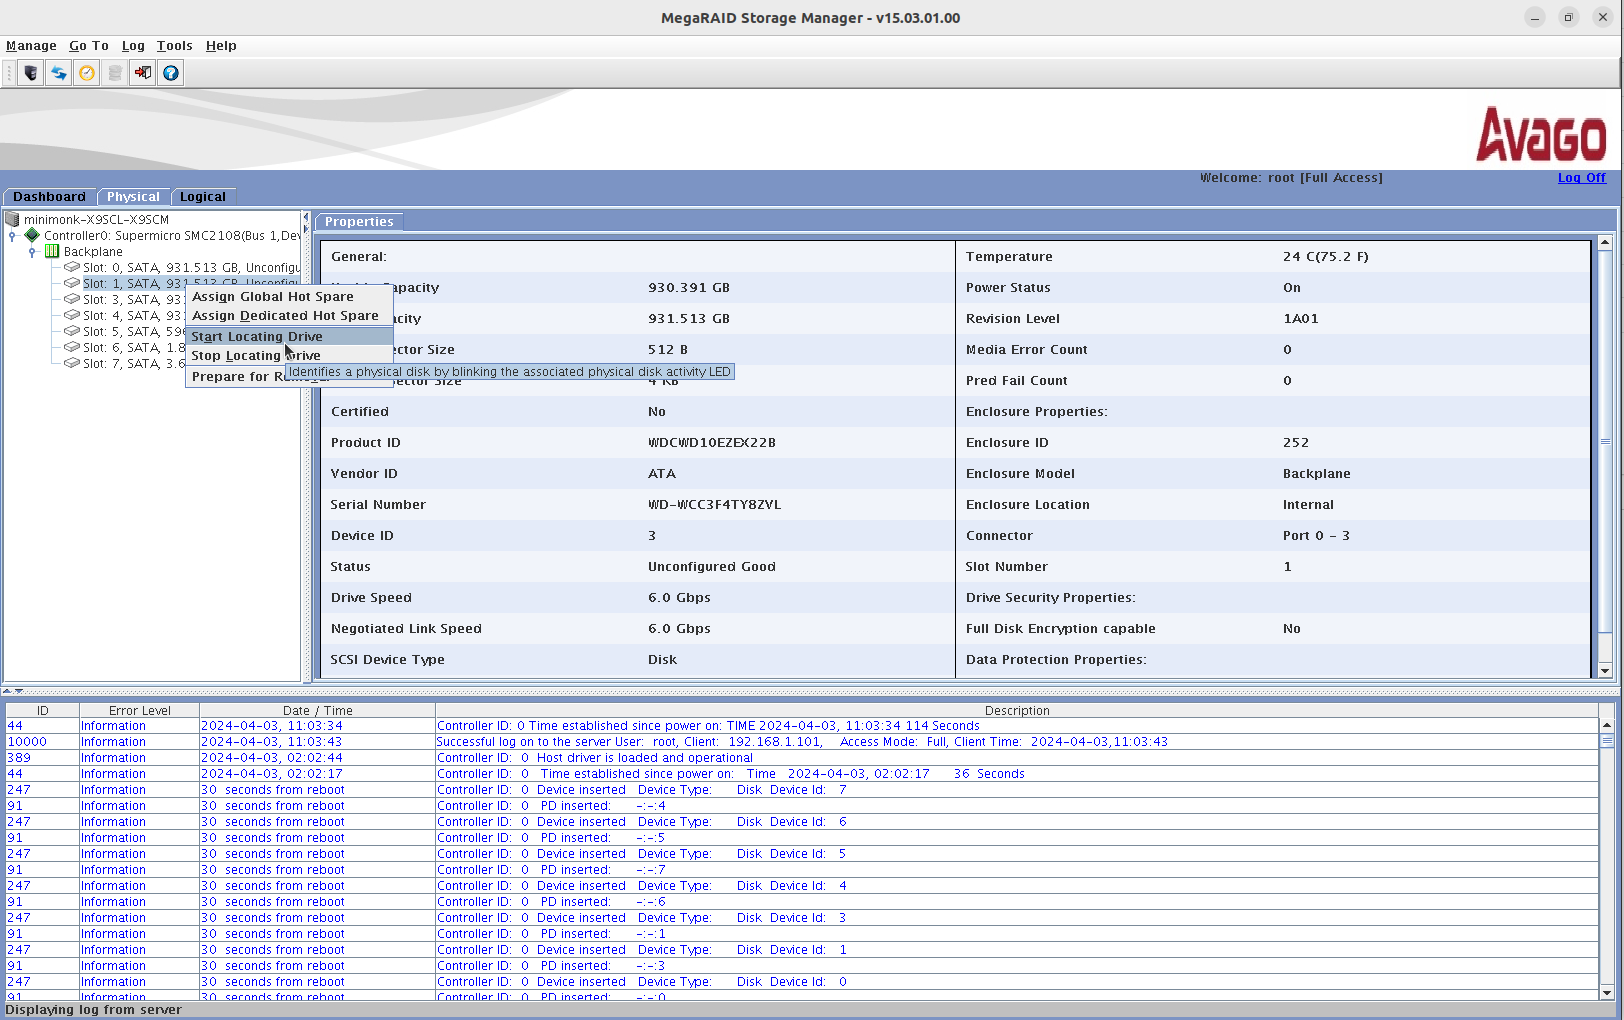The image size is (1624, 1020).
Task: Click the toolbar drag handle grip
Action: click(9, 73)
